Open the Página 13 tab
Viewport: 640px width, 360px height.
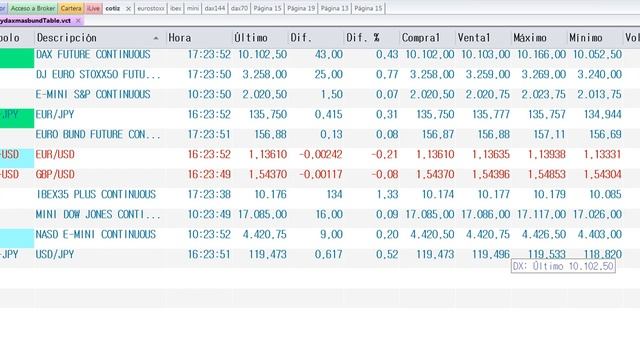click(334, 8)
